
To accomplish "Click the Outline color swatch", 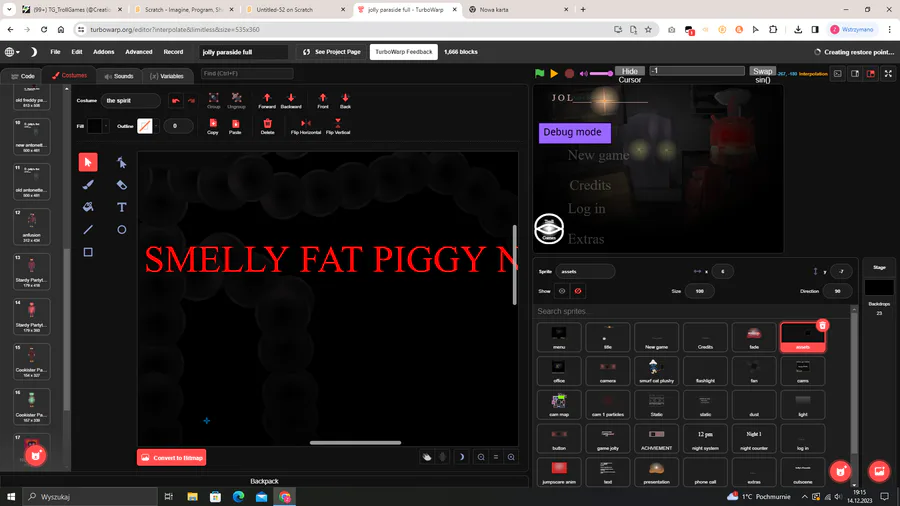I will pos(145,126).
